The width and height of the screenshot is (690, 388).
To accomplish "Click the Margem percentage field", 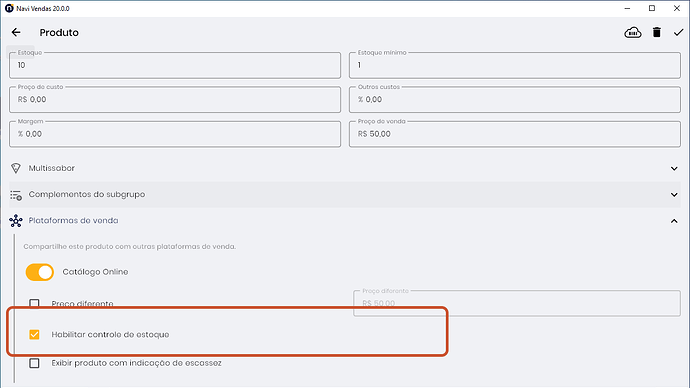I will pyautogui.click(x=175, y=134).
